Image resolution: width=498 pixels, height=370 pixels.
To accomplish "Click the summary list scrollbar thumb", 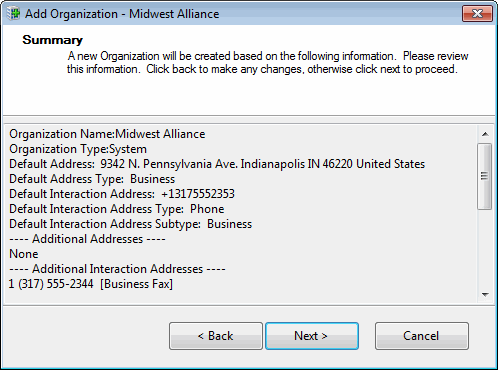I will tap(484, 176).
